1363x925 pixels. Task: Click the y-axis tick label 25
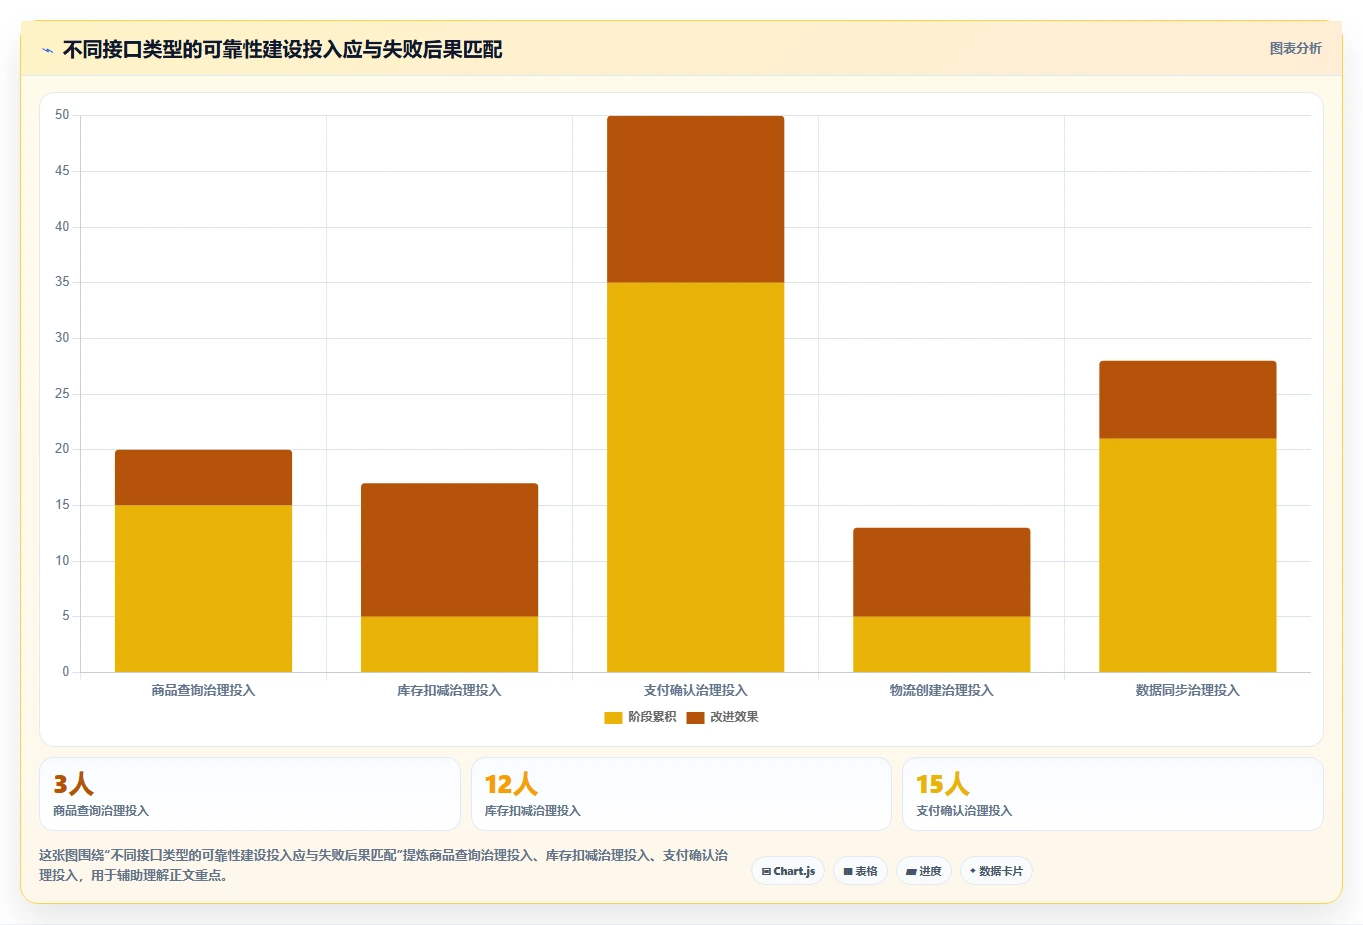(x=62, y=394)
